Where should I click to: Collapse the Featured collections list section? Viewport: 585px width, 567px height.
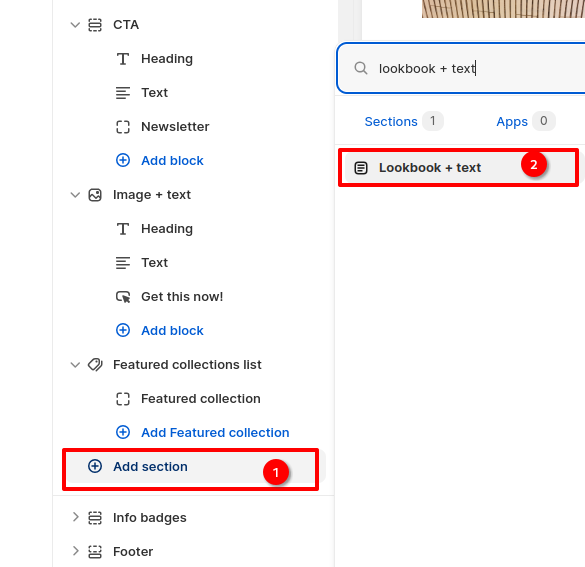click(x=75, y=365)
